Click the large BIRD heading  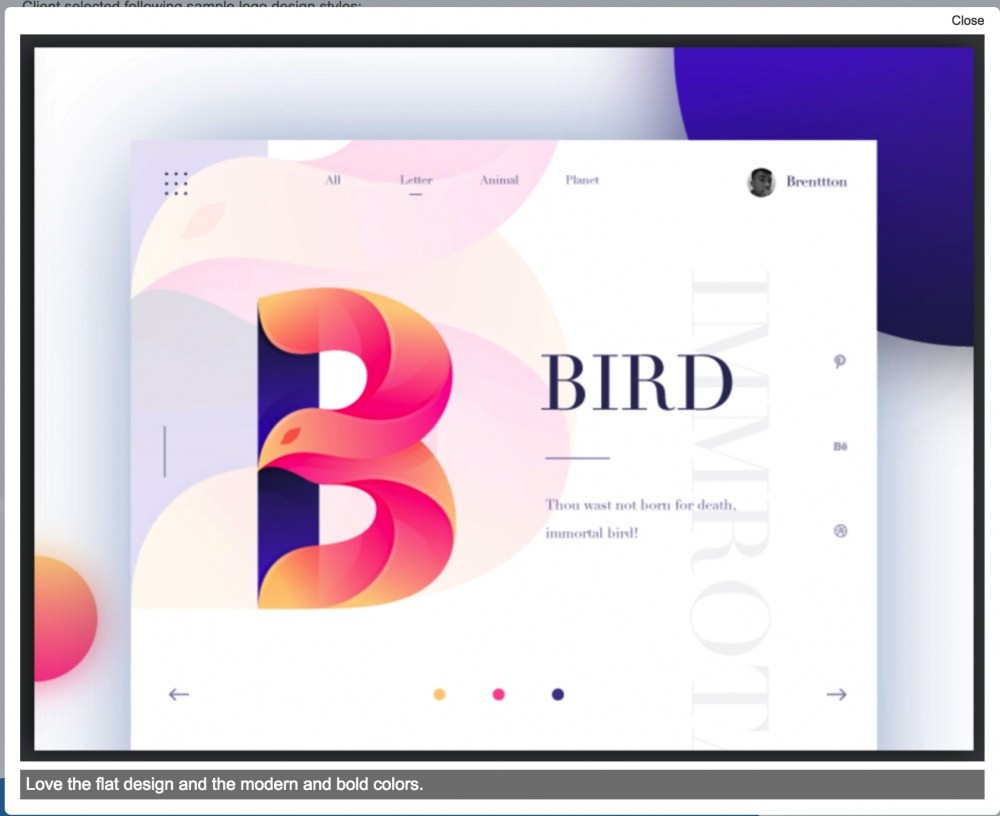point(638,384)
